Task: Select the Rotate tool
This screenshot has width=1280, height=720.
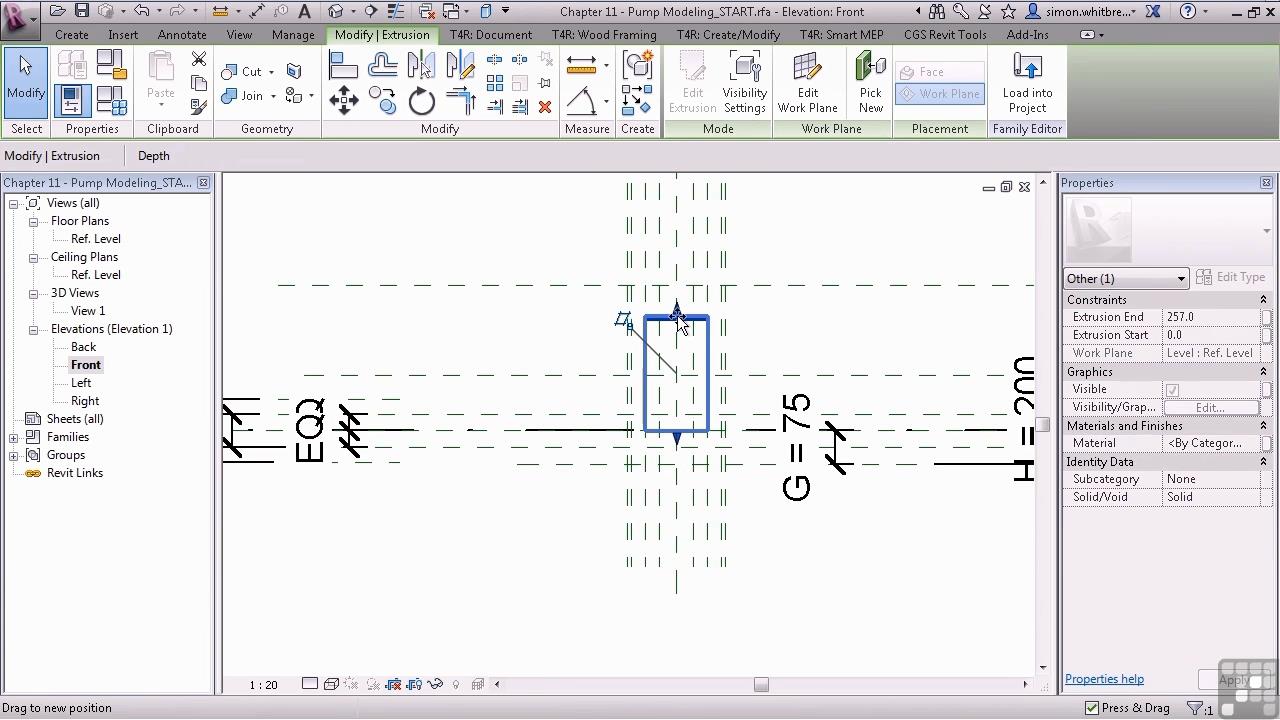Action: [x=421, y=100]
